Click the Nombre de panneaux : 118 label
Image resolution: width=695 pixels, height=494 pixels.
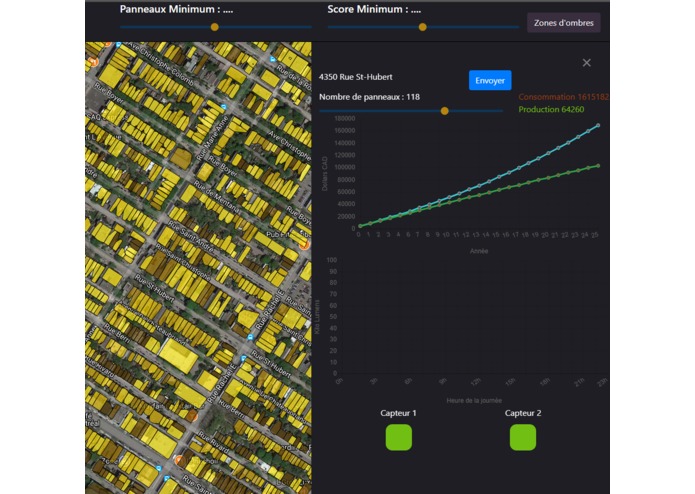coord(369,97)
